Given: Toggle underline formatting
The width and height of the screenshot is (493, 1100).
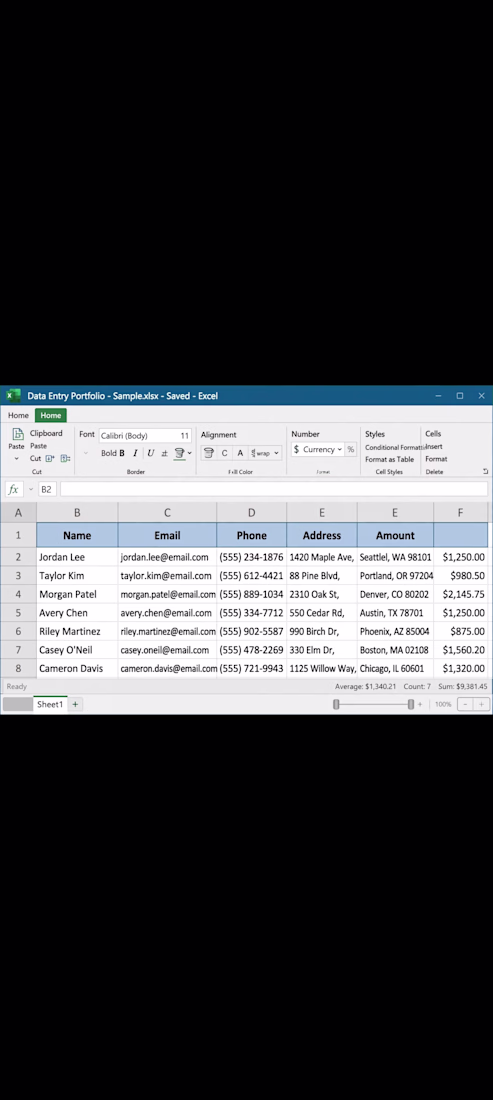Looking at the screenshot, I should [x=150, y=453].
